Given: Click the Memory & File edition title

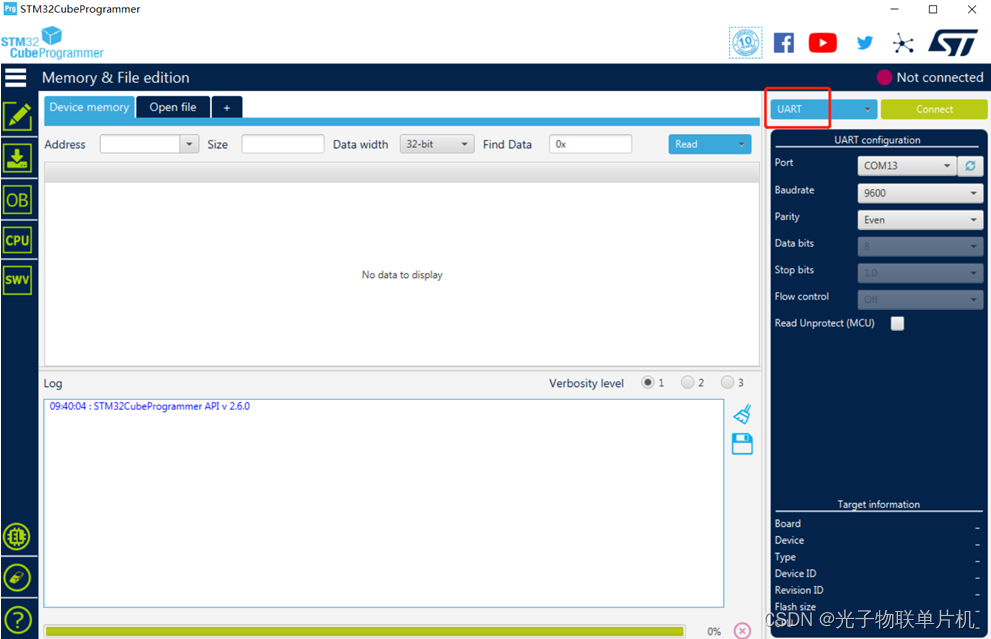Looking at the screenshot, I should pos(116,78).
